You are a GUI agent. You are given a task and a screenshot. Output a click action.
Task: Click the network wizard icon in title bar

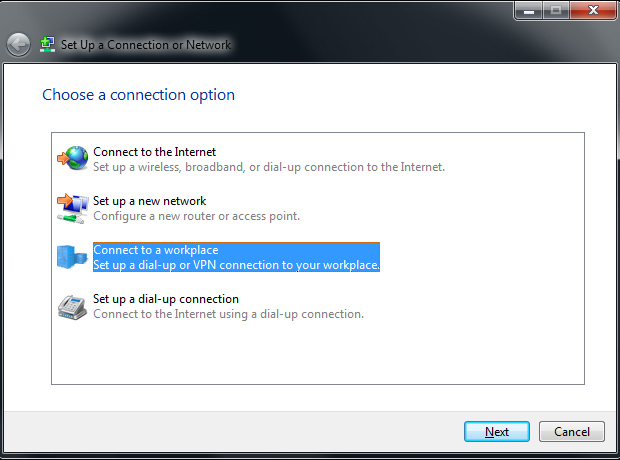pos(47,44)
